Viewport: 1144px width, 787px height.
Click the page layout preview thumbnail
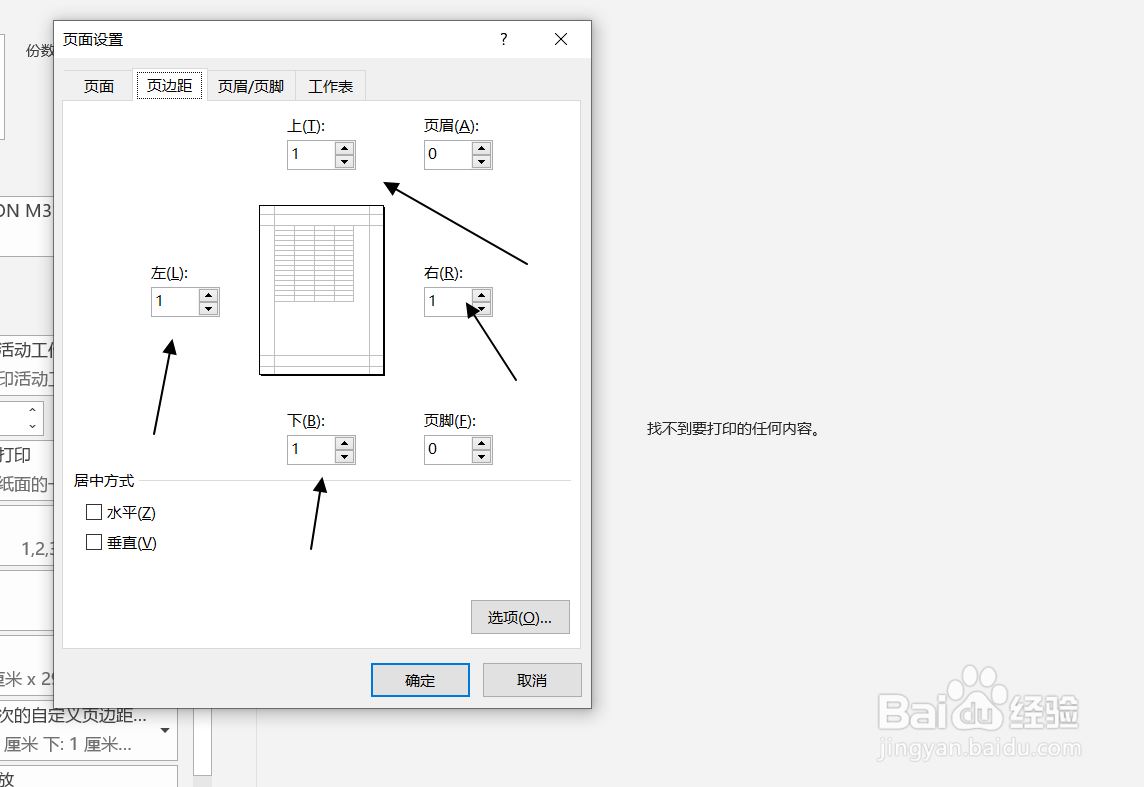[321, 290]
